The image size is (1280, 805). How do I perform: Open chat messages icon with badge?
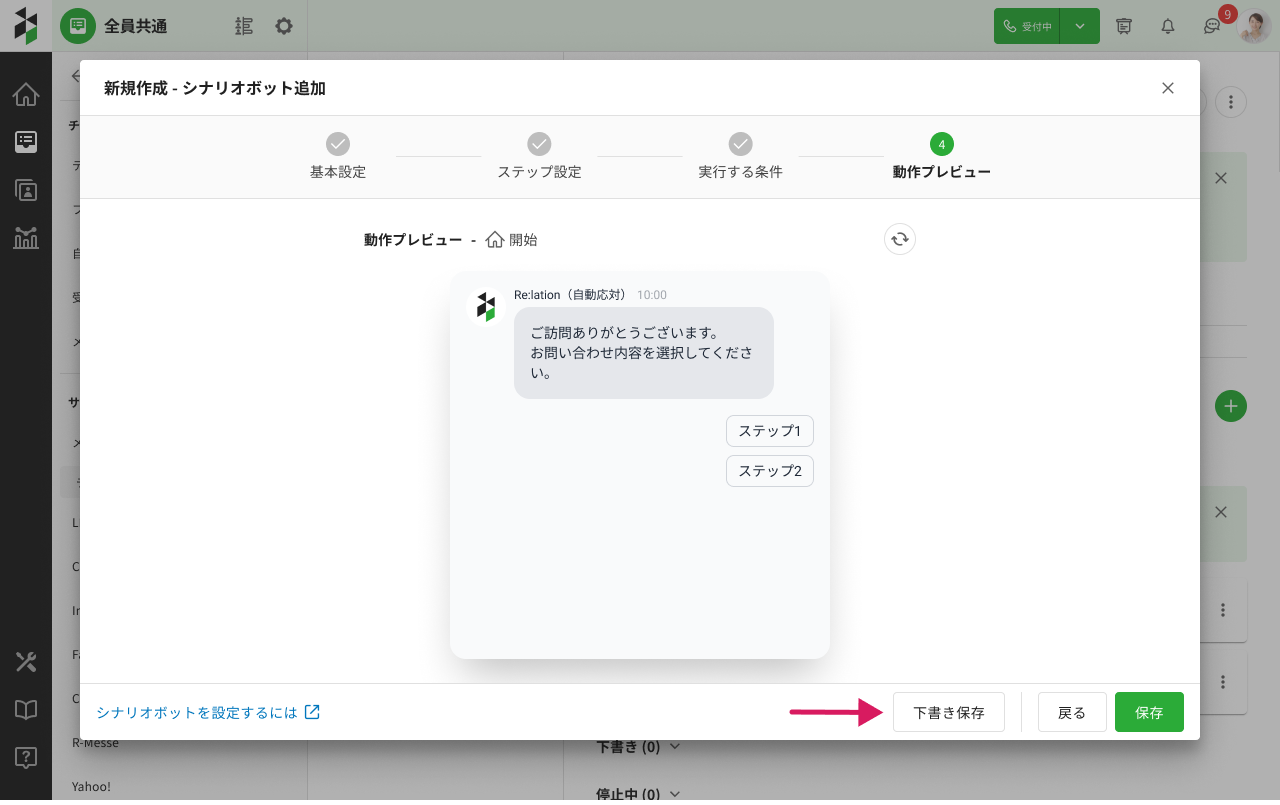[x=1211, y=27]
